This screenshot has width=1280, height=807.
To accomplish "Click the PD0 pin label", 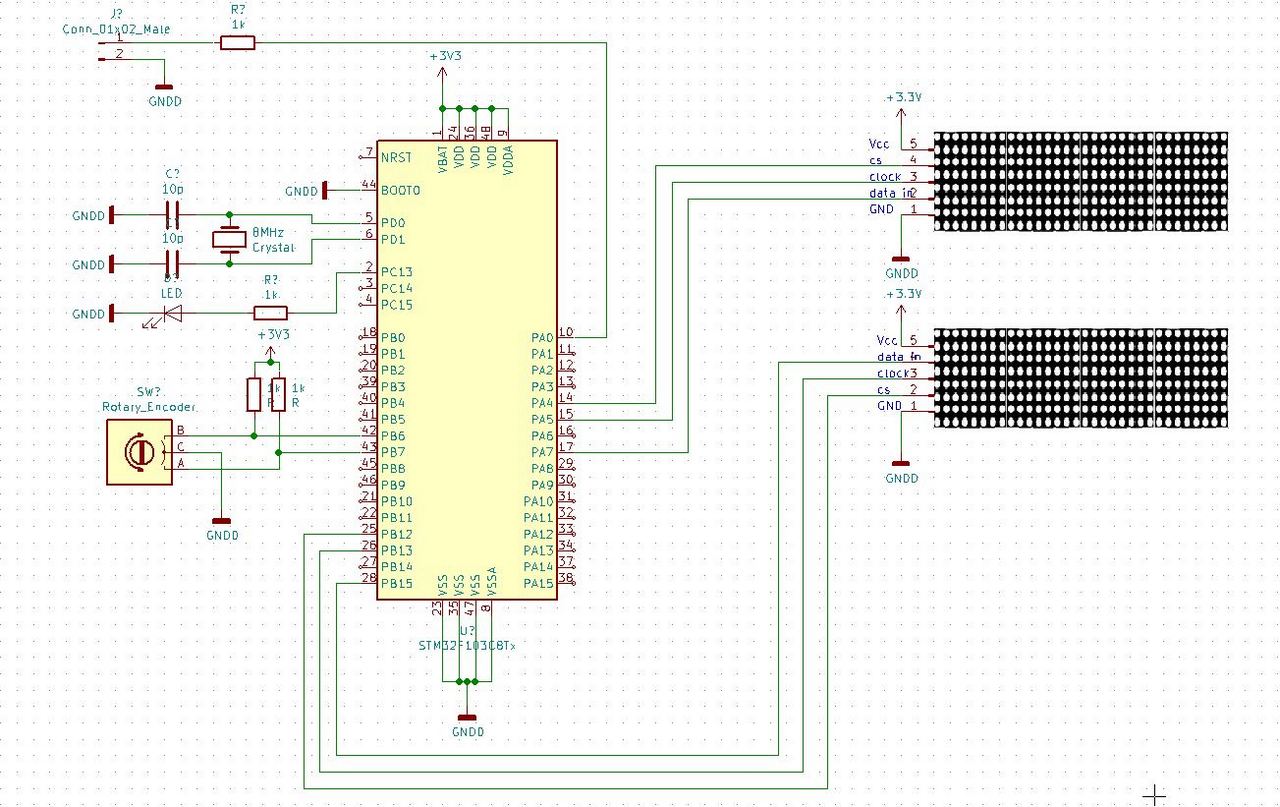I will 392,222.
